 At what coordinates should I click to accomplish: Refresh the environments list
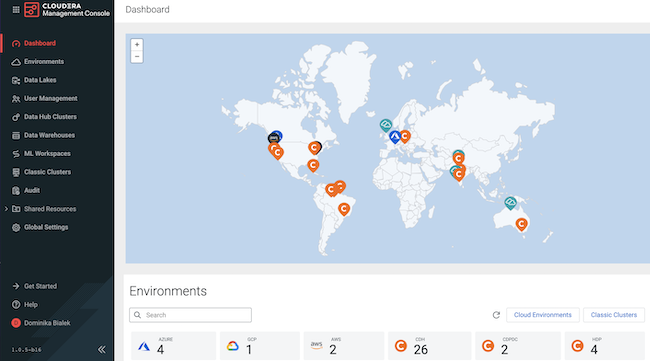(496, 315)
